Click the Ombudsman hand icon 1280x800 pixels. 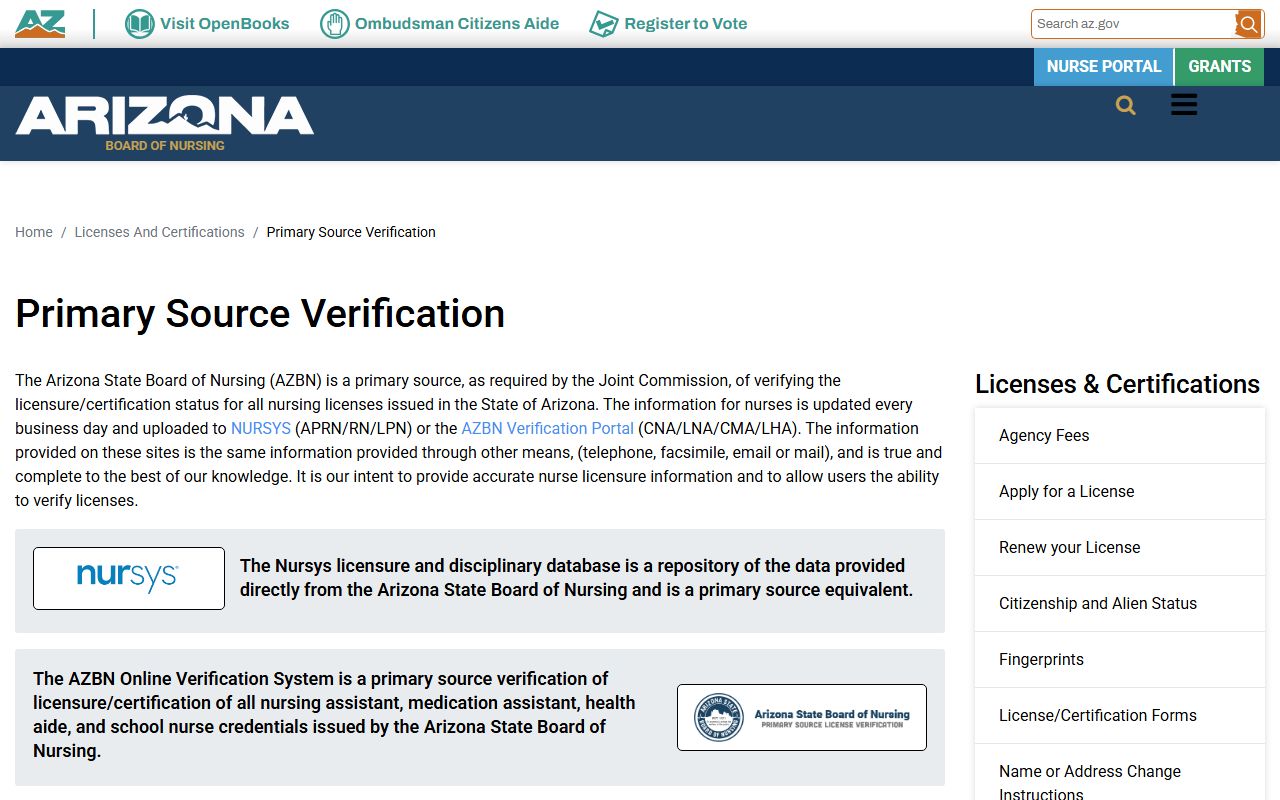(x=334, y=24)
